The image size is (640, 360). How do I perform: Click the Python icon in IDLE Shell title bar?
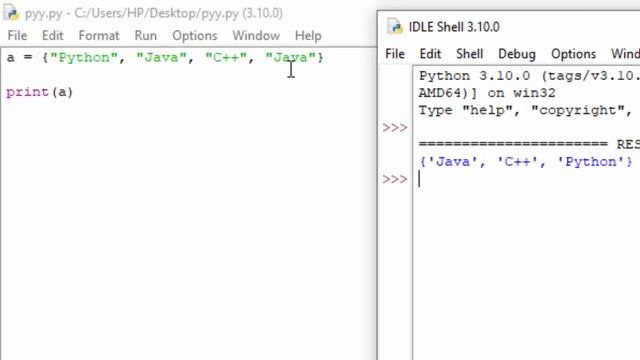(395, 27)
